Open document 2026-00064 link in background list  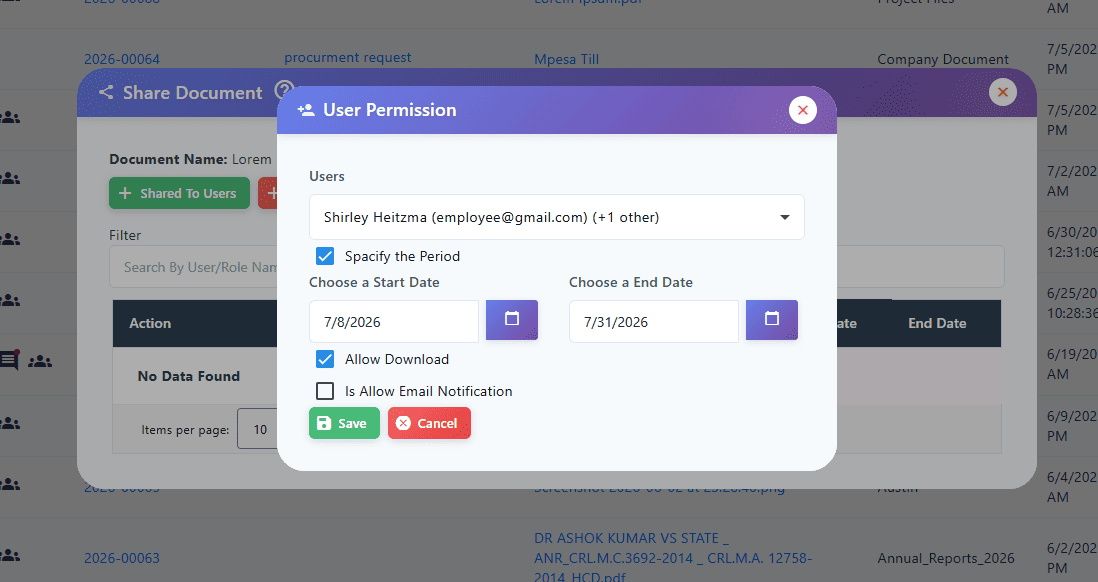coord(122,60)
